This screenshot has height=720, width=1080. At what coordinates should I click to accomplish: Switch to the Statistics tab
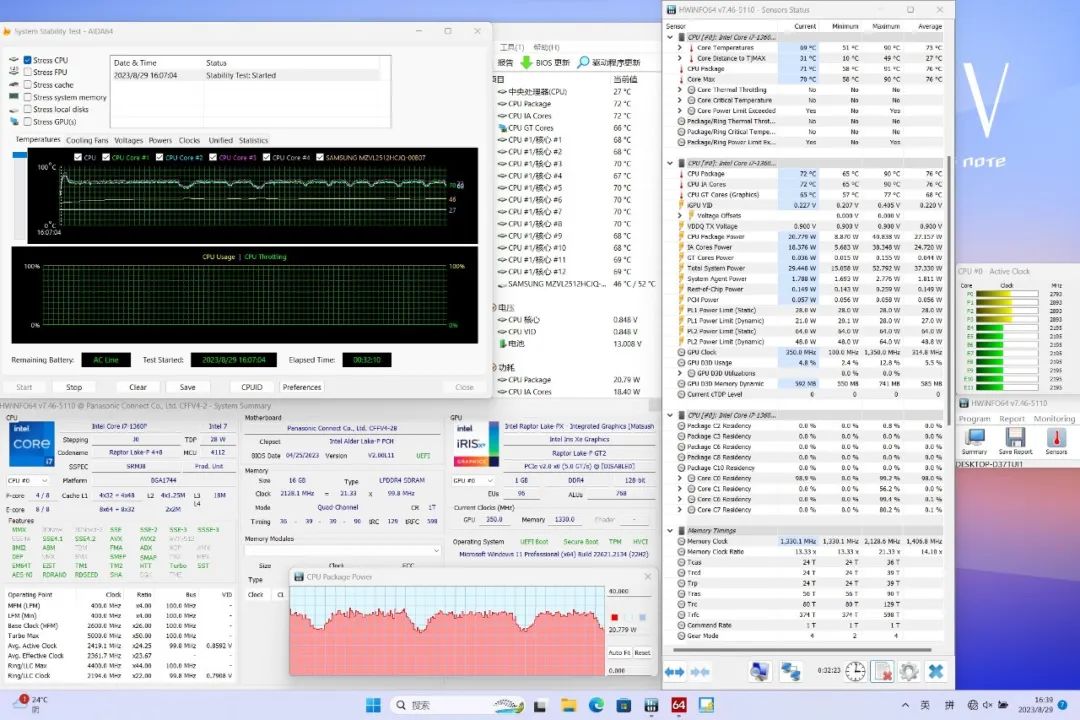coord(253,141)
